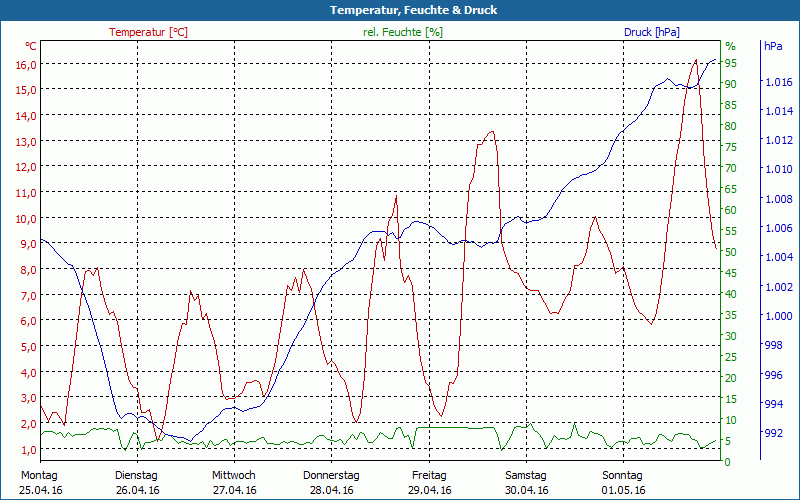Select the blue "Druck [hPa]" legend label

(x=651, y=32)
